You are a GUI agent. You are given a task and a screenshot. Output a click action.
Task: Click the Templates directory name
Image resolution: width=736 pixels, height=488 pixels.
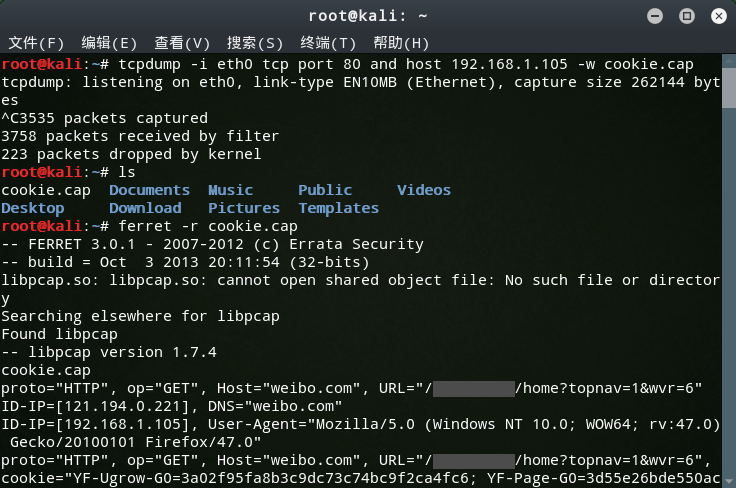[x=338, y=208]
